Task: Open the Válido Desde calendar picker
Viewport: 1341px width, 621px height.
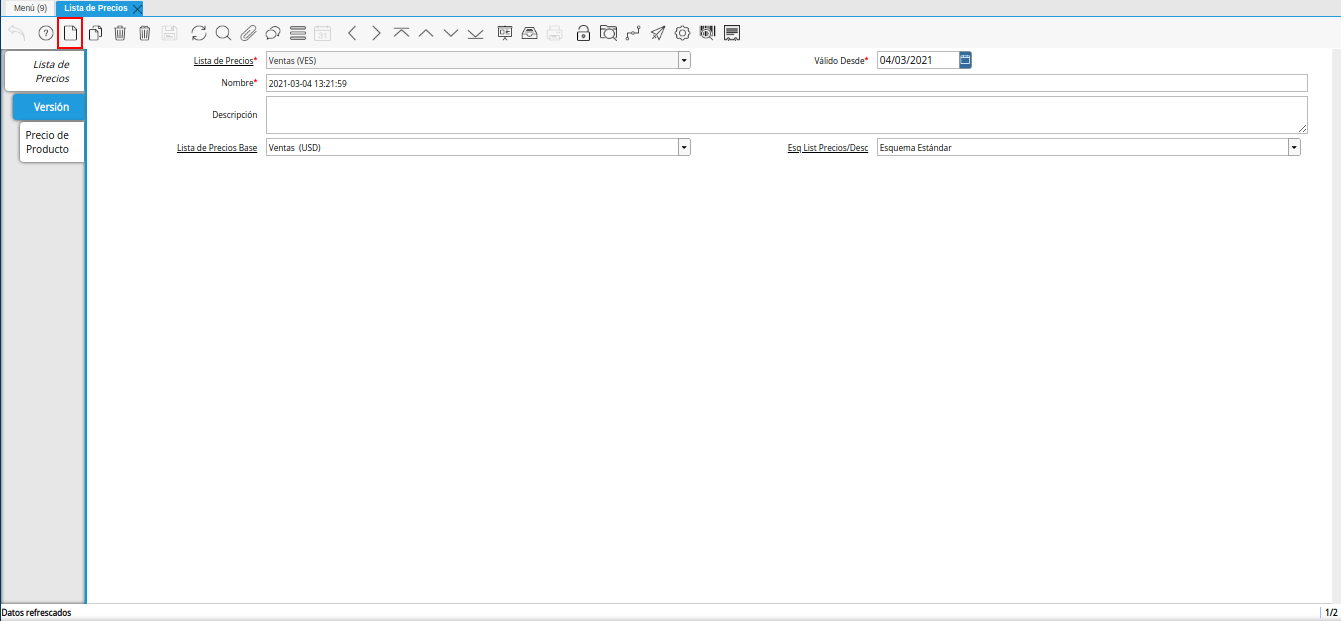Action: click(x=965, y=60)
